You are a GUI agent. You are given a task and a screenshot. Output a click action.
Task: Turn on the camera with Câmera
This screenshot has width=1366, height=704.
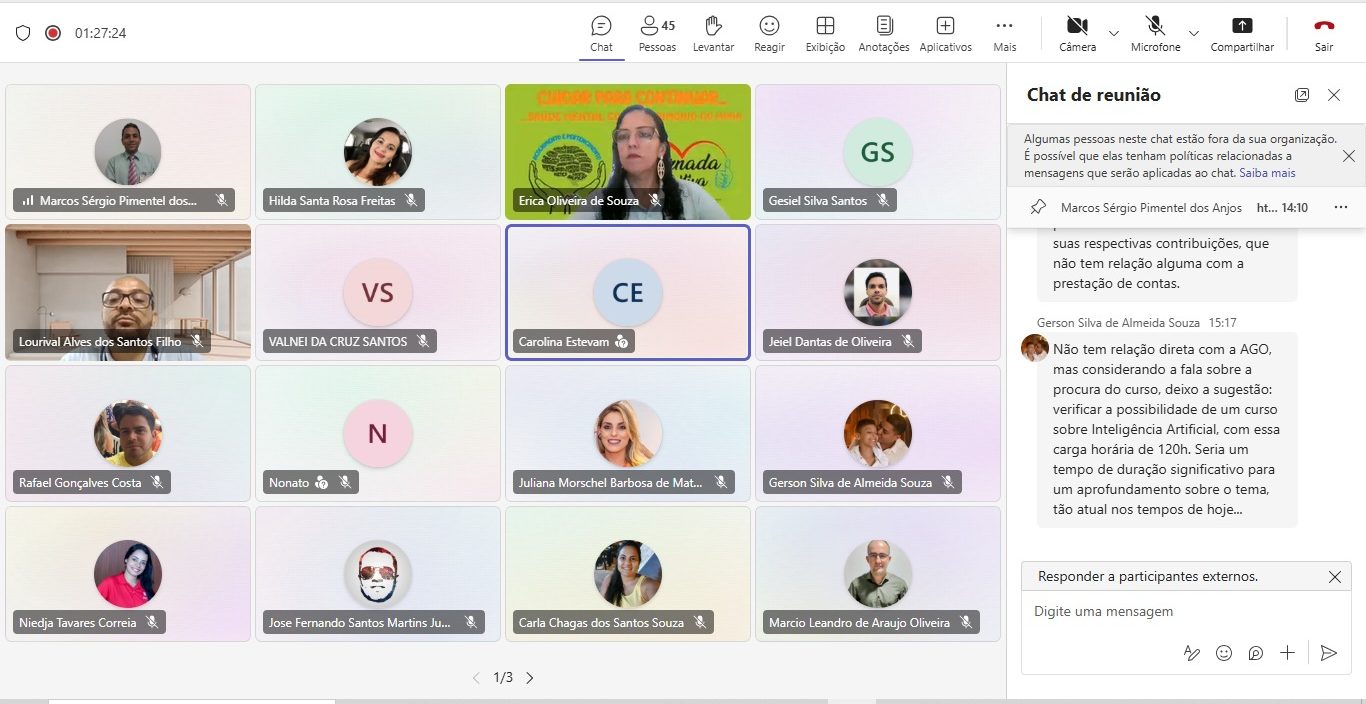pyautogui.click(x=1077, y=33)
